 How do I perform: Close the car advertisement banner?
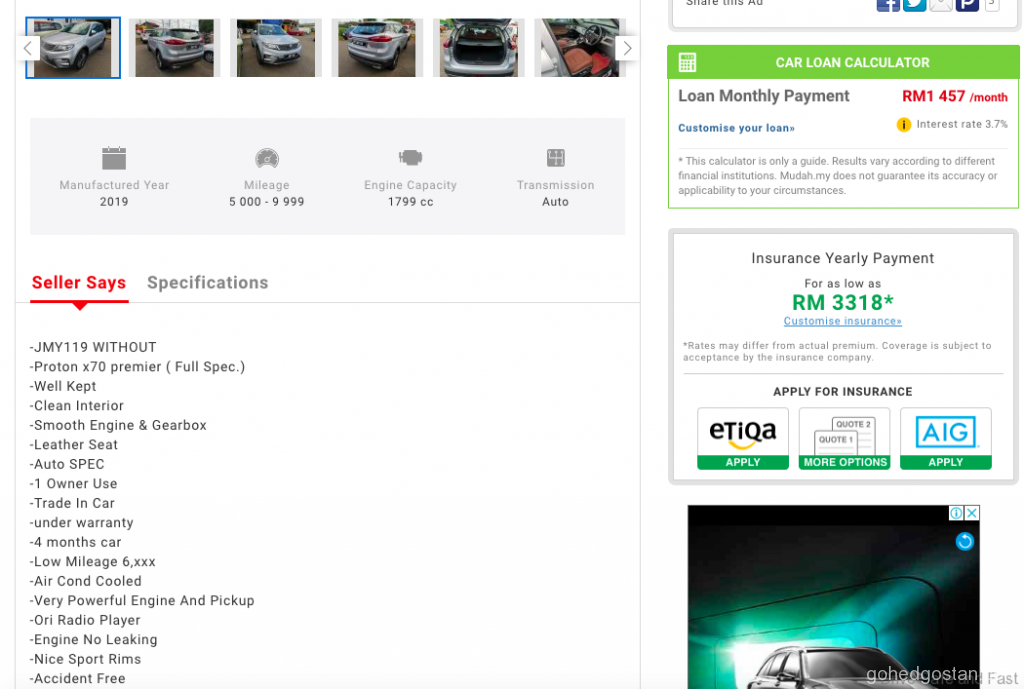click(971, 513)
